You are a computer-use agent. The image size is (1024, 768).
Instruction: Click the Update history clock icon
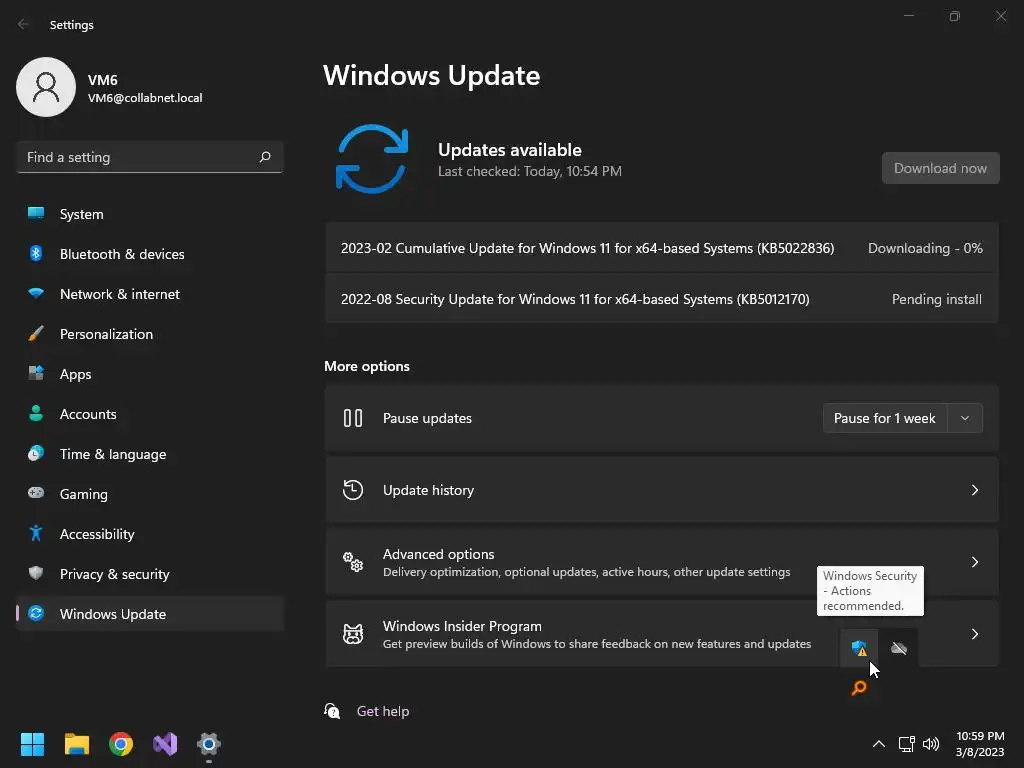(x=353, y=490)
